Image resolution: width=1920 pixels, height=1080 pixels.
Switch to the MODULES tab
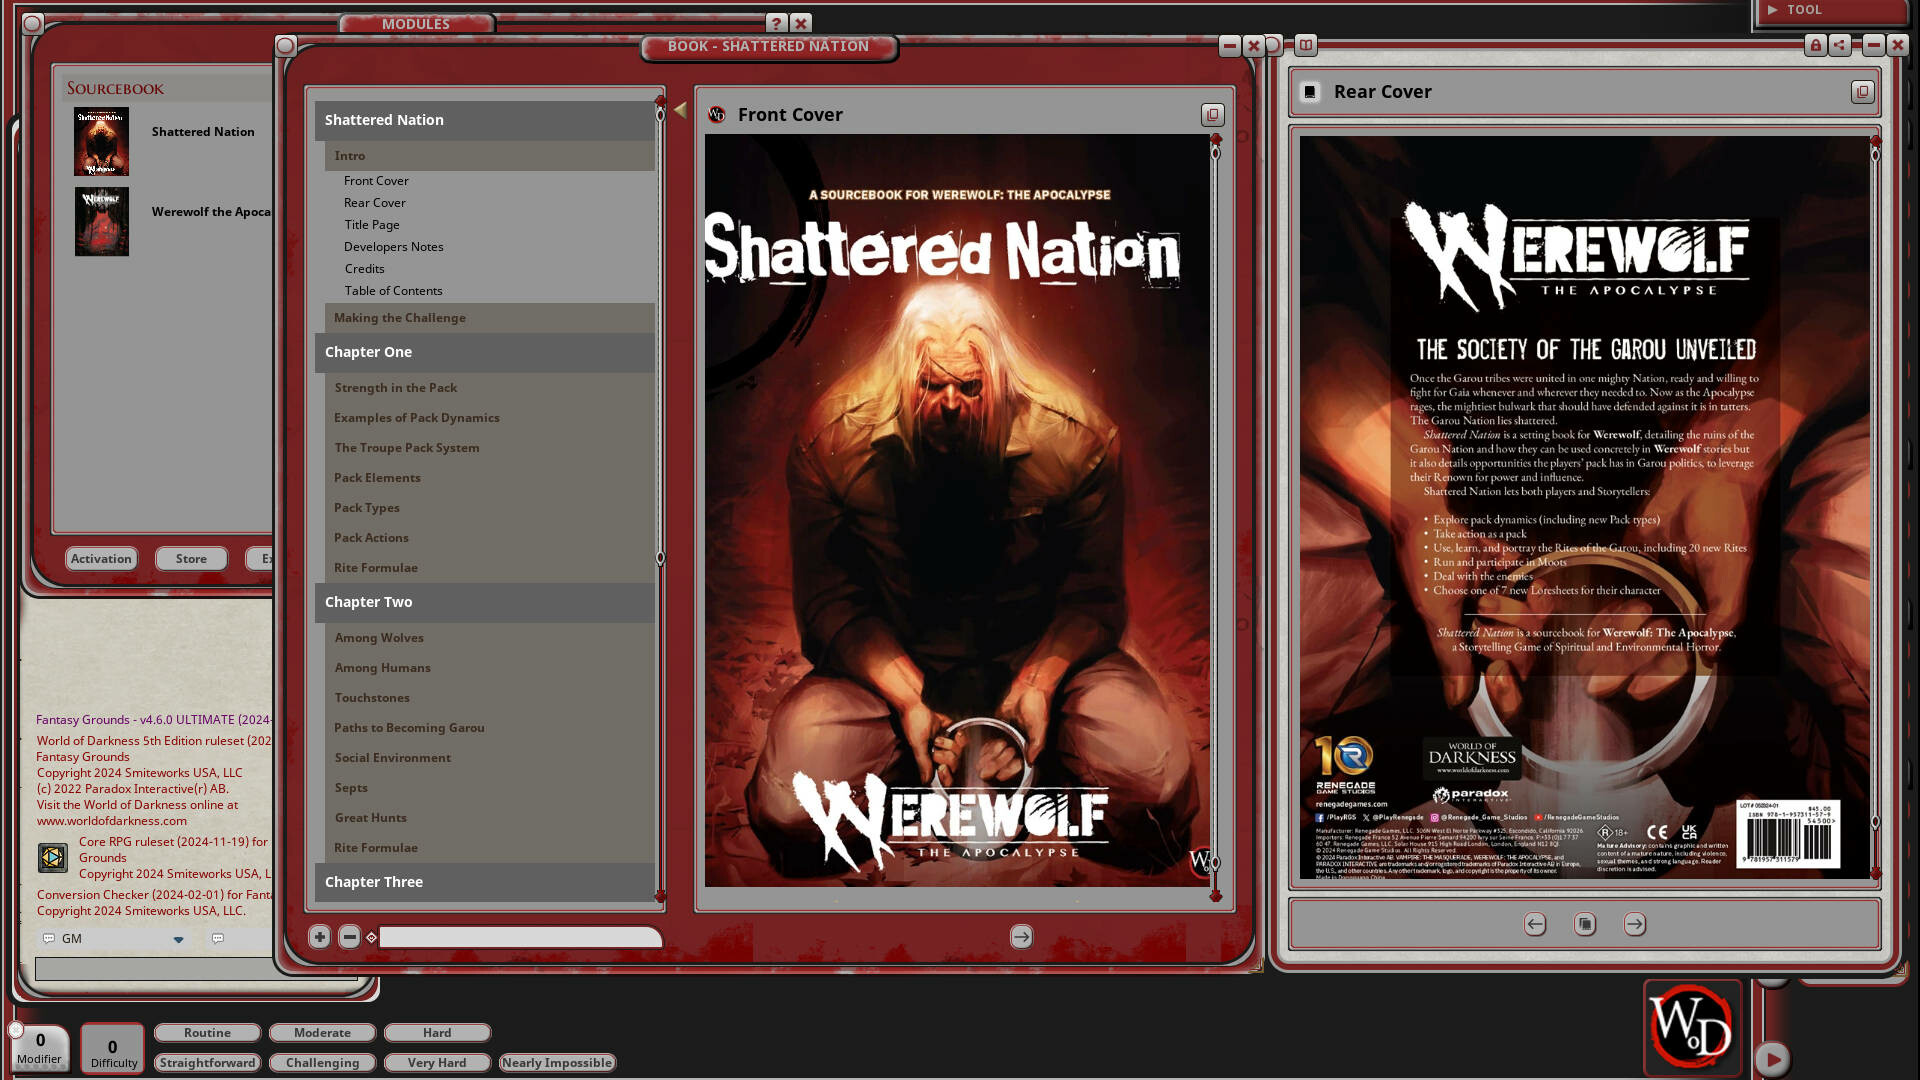416,23
